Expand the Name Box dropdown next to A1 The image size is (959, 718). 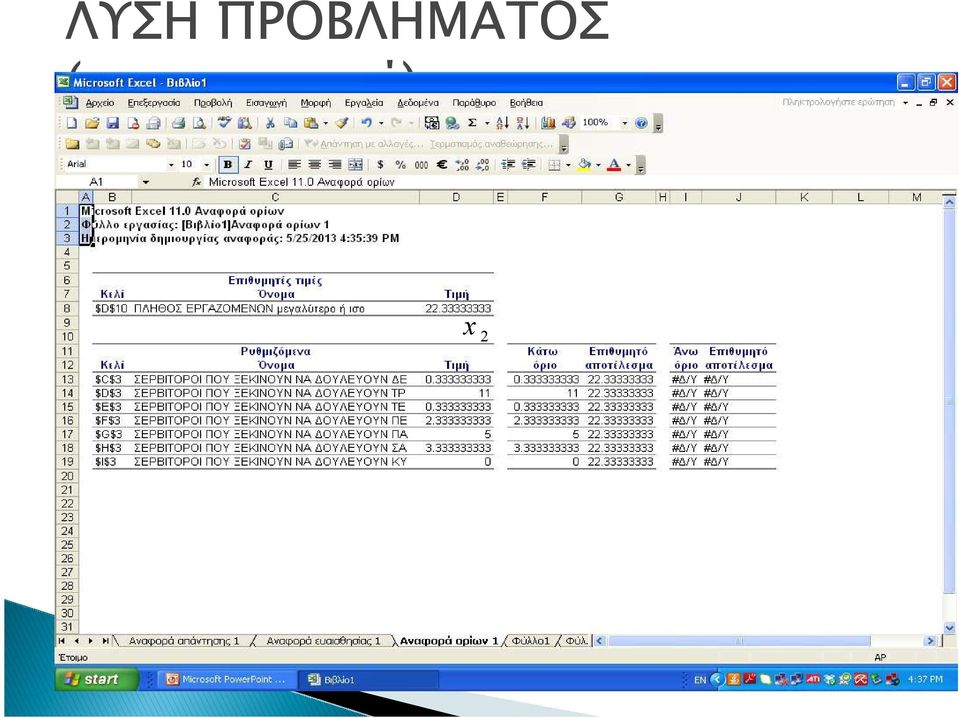146,182
